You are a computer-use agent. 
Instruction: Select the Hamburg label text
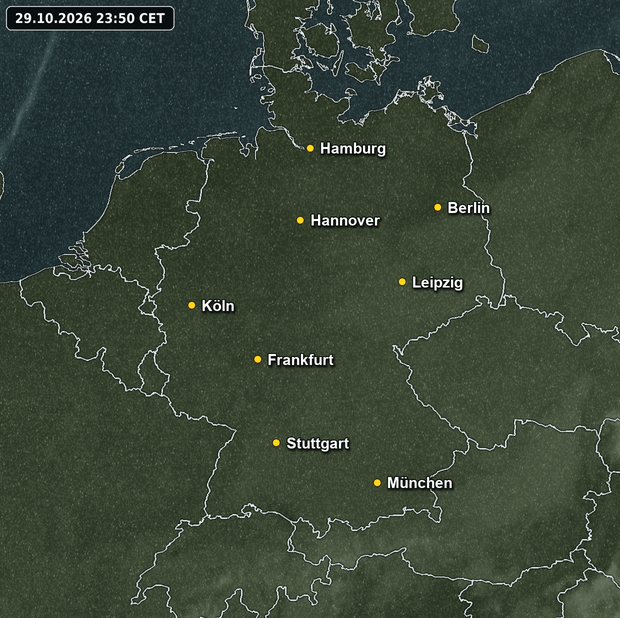click(353, 149)
